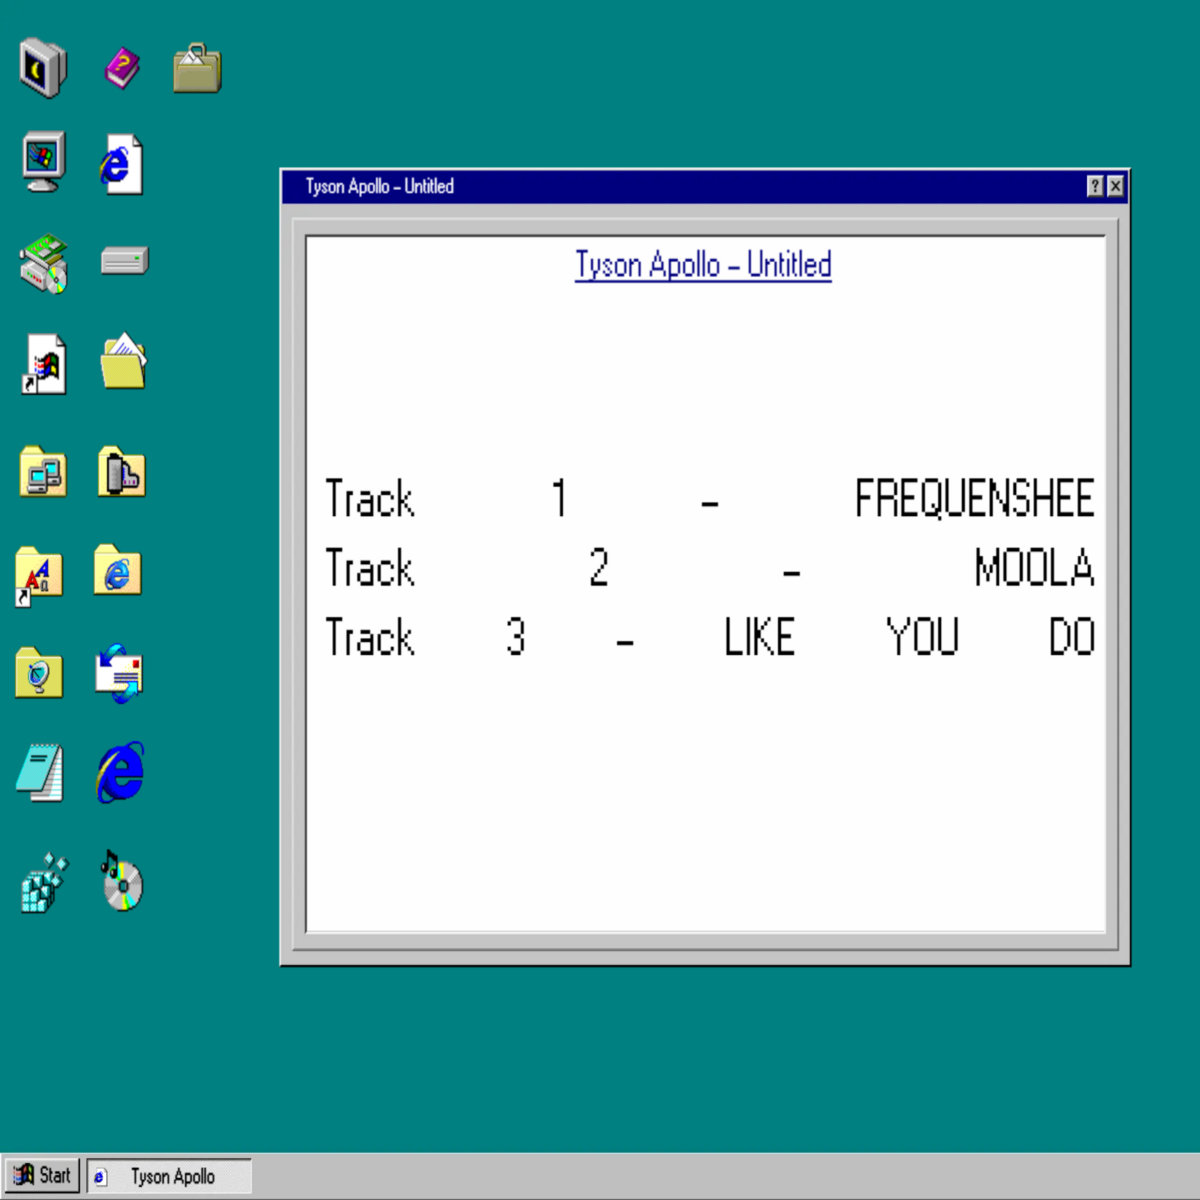
Task: Open the Briefcase desktop icon
Action: click(197, 69)
